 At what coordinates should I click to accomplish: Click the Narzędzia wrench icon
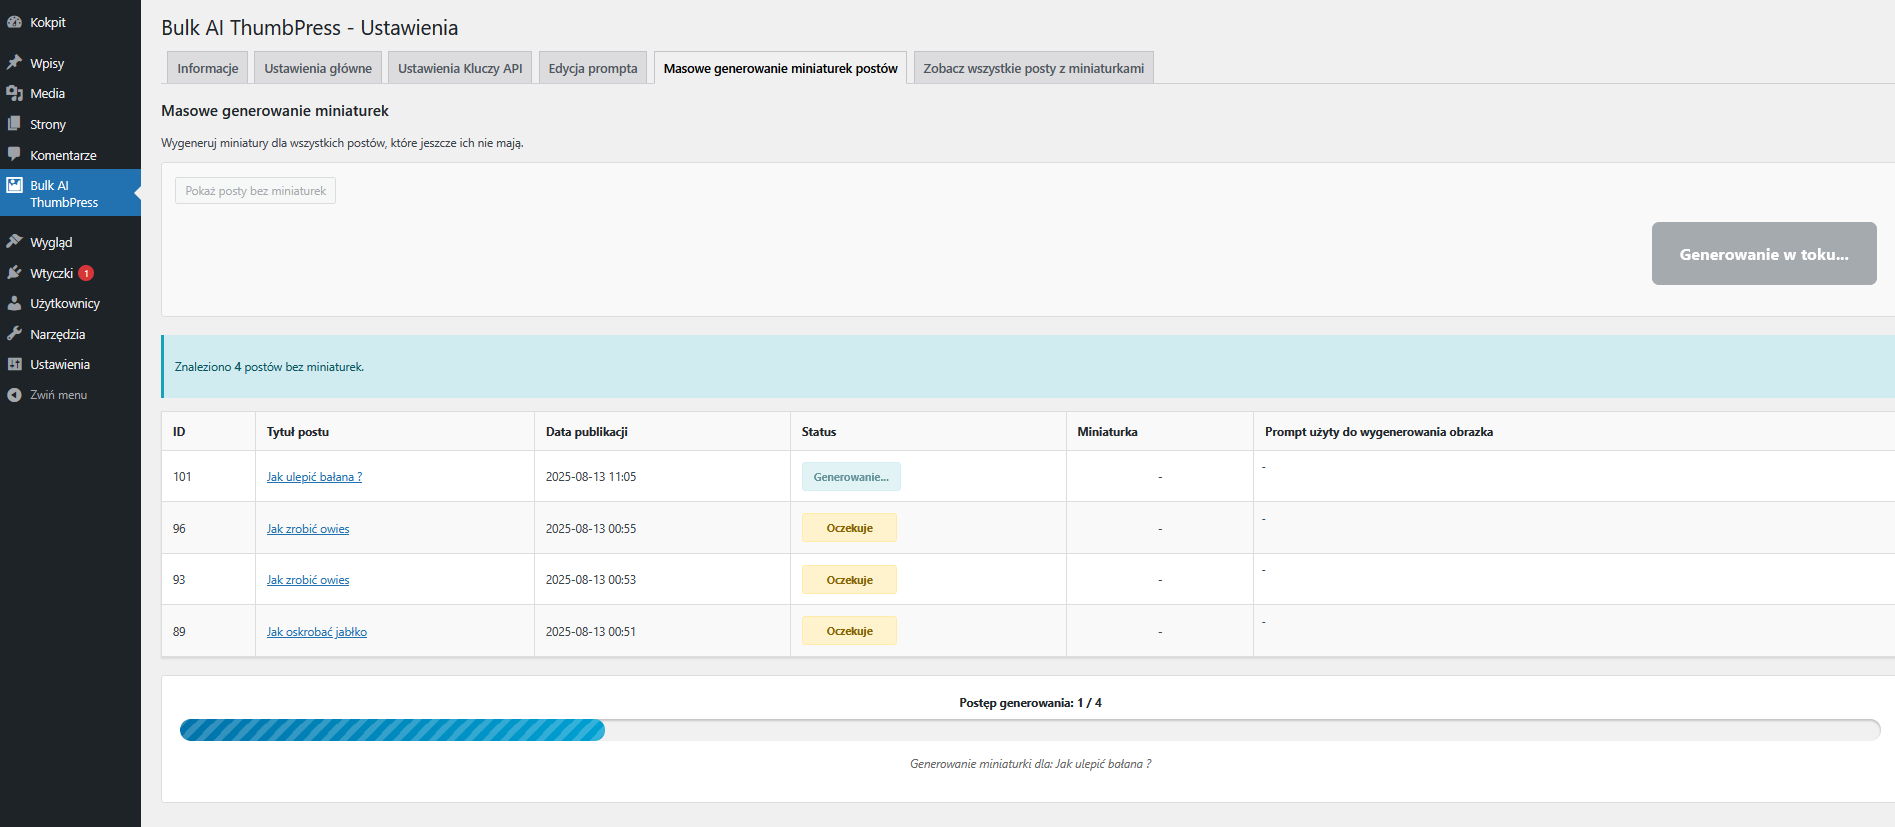tap(14, 334)
